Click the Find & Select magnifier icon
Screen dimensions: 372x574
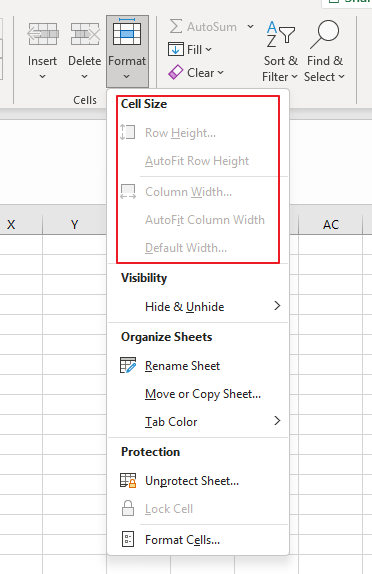pyautogui.click(x=325, y=34)
